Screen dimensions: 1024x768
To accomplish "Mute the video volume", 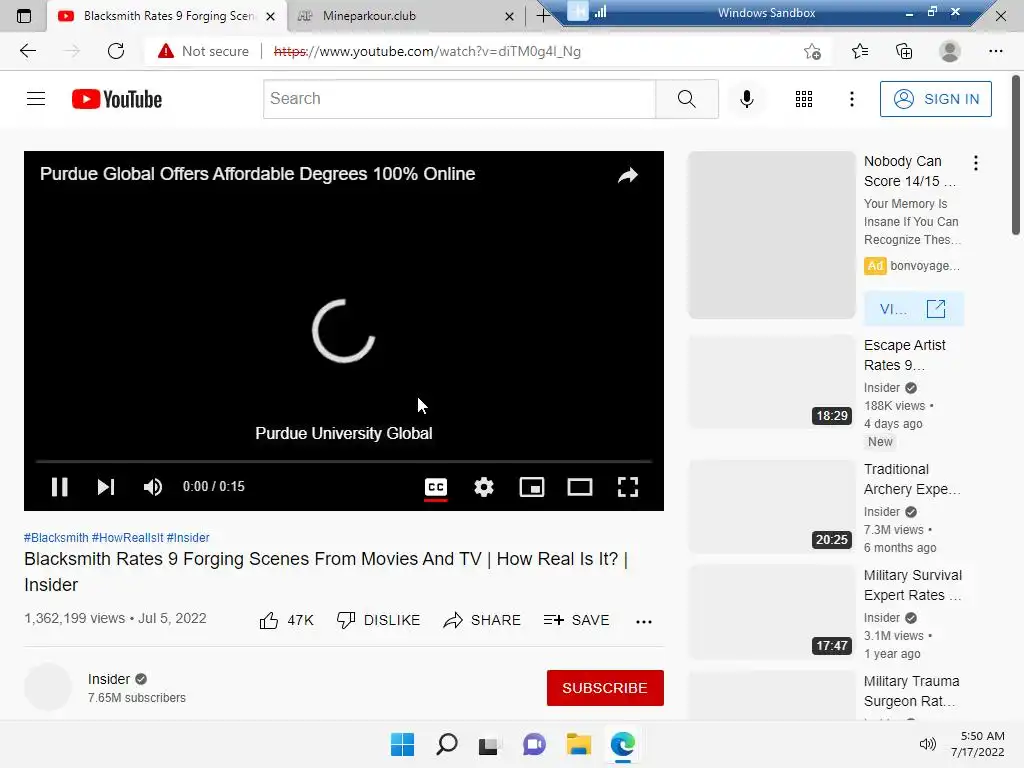I will click(x=153, y=487).
